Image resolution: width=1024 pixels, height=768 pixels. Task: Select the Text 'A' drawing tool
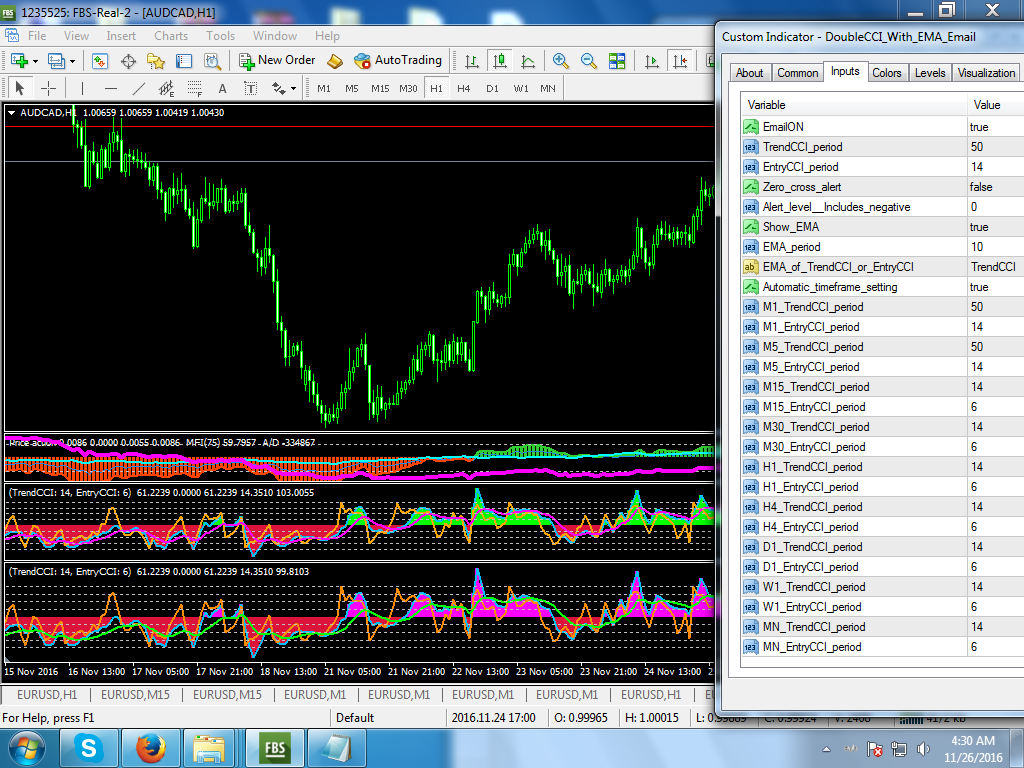point(223,88)
